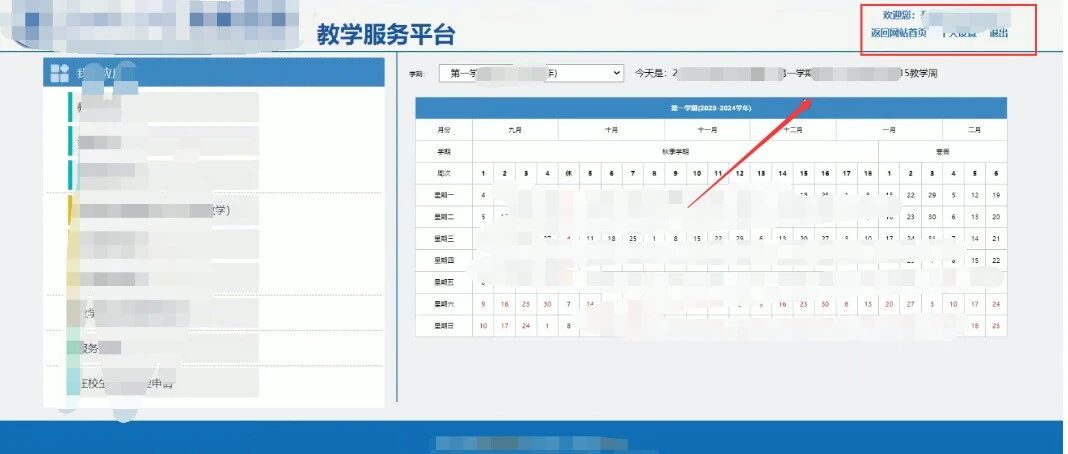The width and height of the screenshot is (1068, 454).
Task: Click the four-square apps icon in the left panel header
Action: pos(60,73)
